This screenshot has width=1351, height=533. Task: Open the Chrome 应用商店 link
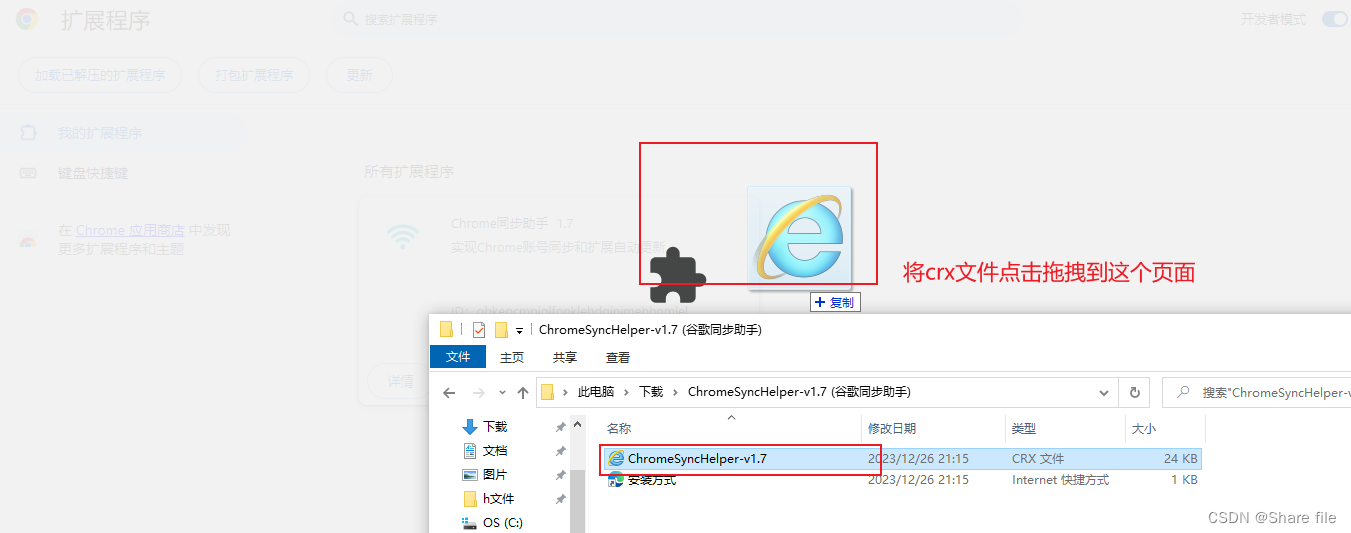click(x=131, y=230)
